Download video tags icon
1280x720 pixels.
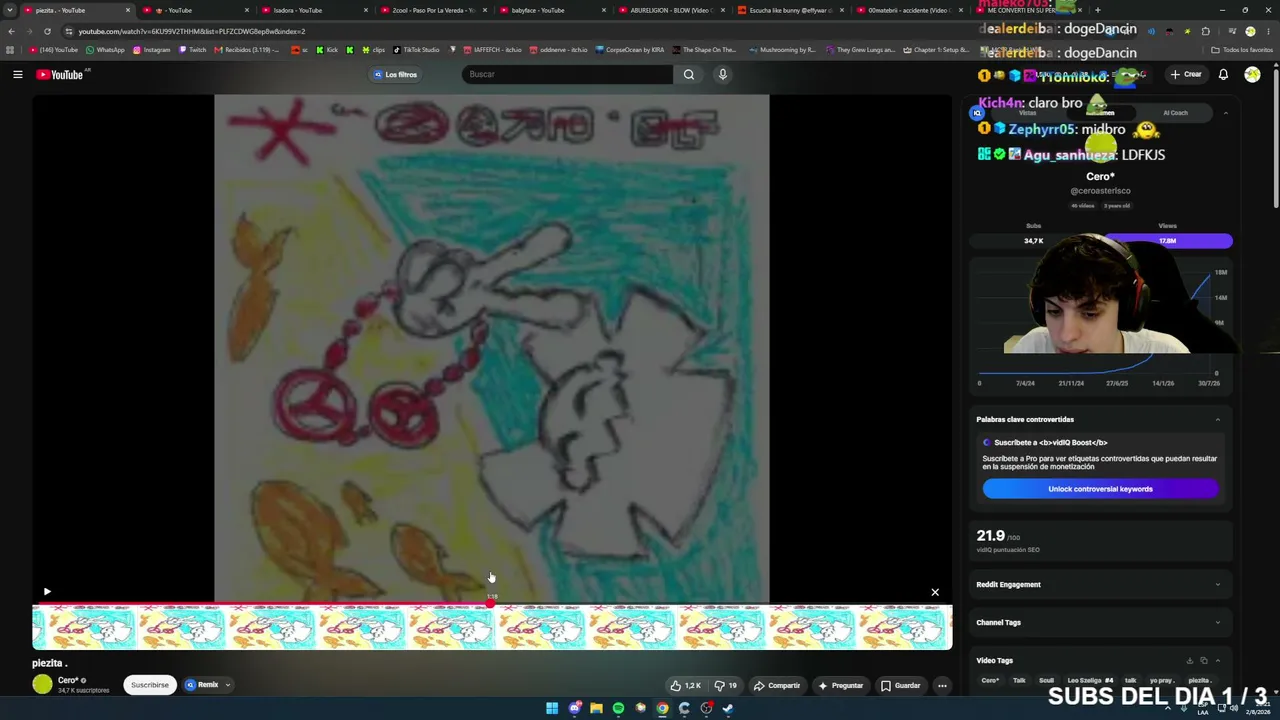(x=1189, y=660)
